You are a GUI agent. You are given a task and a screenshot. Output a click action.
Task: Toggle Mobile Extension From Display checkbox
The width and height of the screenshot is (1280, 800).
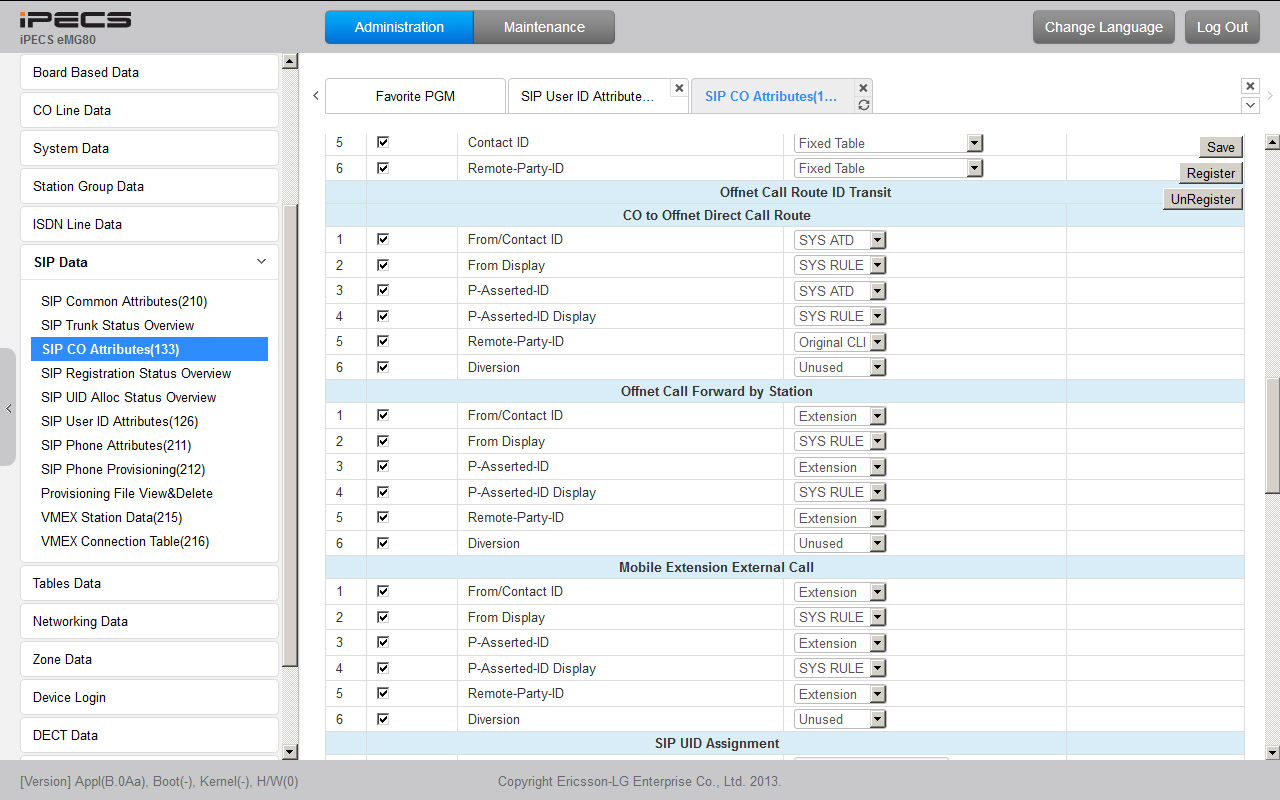click(382, 617)
